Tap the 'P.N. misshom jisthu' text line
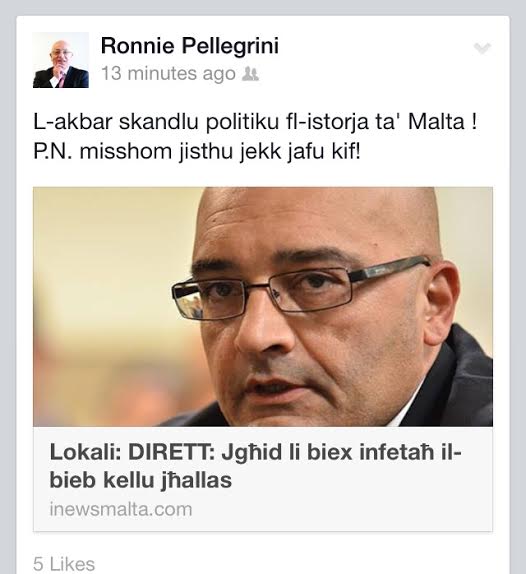Screen dimensions: 526x574 (197, 151)
